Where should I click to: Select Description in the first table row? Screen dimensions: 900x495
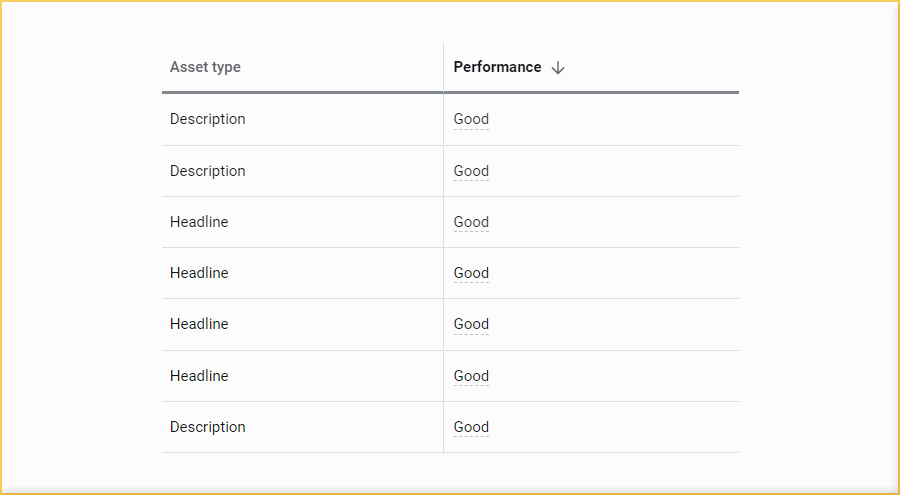[x=207, y=119]
